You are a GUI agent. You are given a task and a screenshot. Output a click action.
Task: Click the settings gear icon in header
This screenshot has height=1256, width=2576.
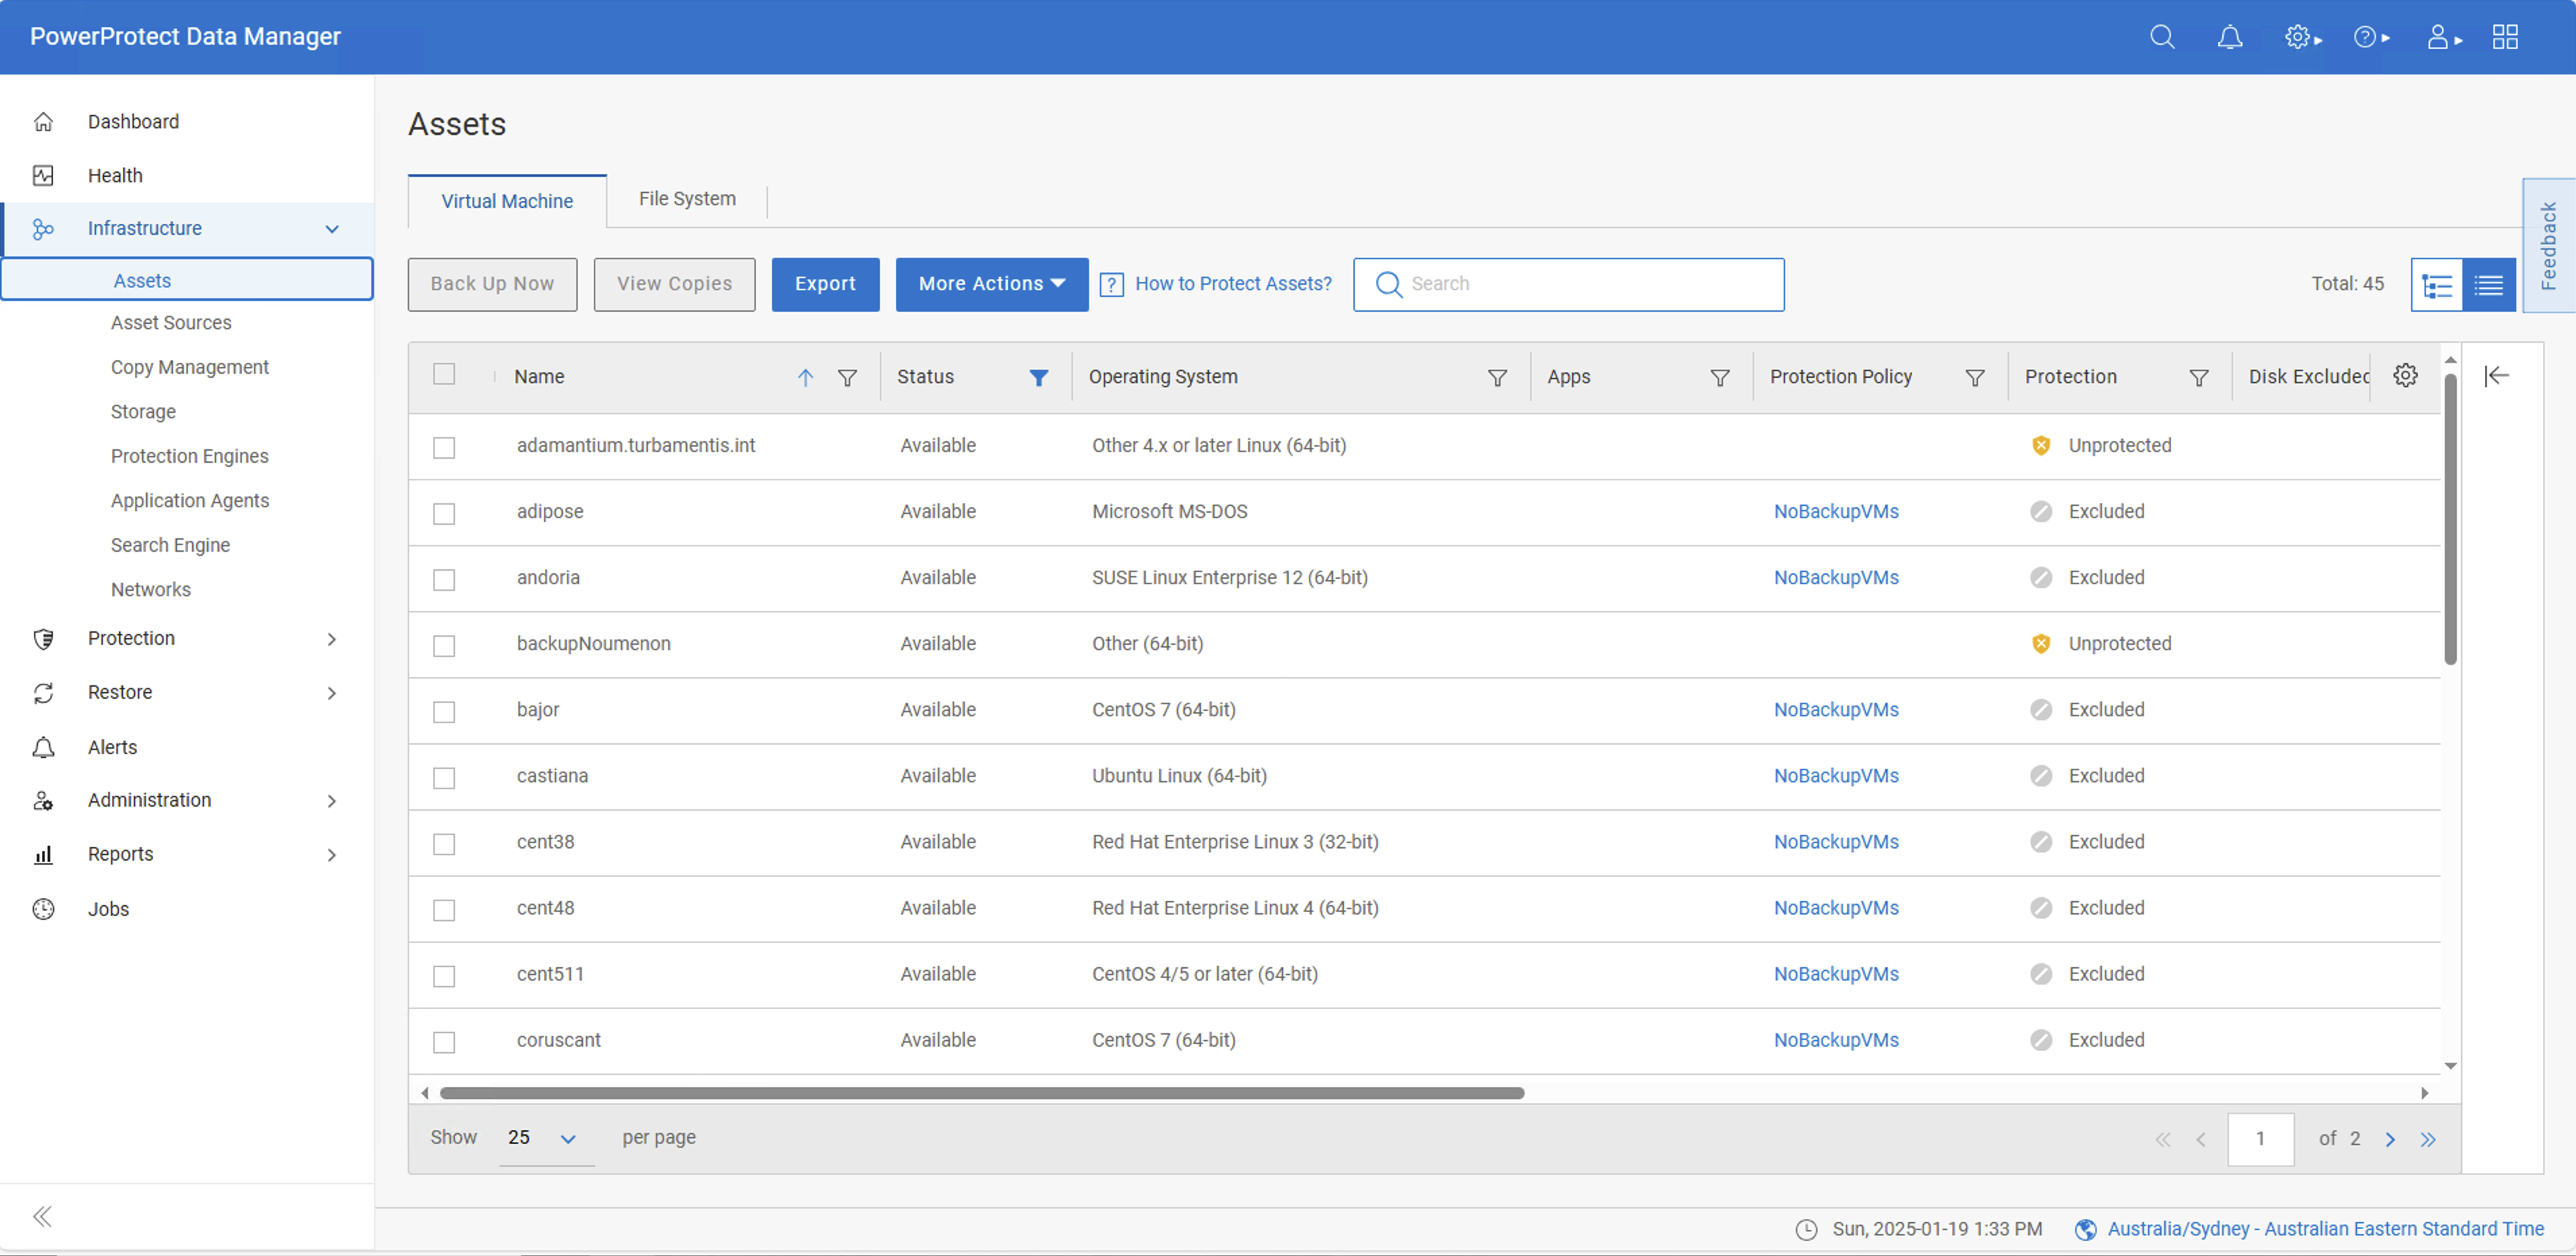point(2298,36)
